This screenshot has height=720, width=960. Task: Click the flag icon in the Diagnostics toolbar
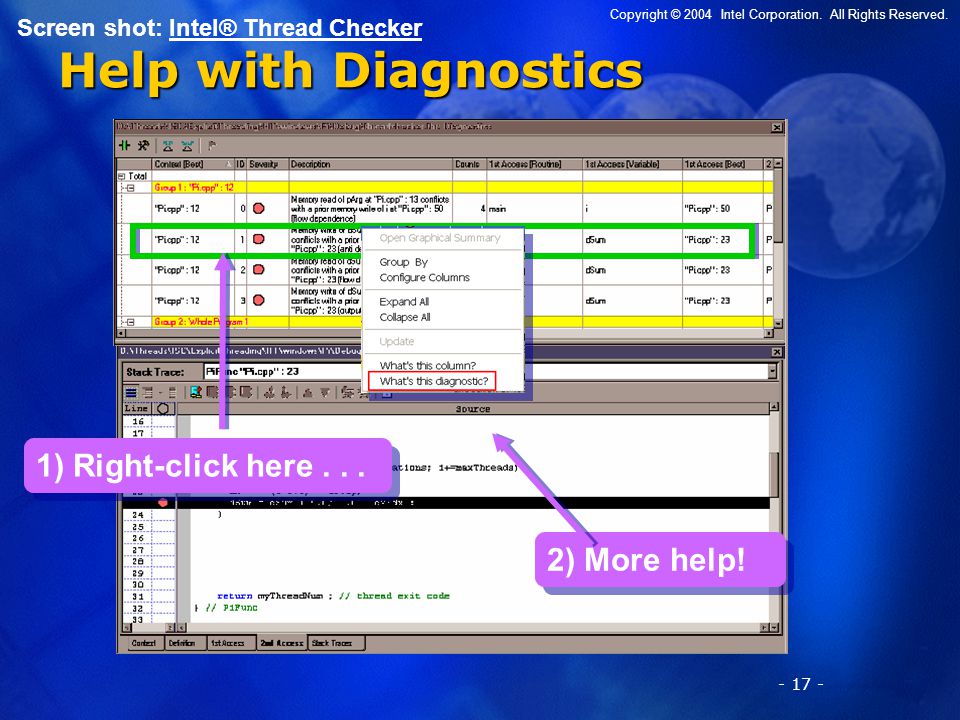point(212,146)
